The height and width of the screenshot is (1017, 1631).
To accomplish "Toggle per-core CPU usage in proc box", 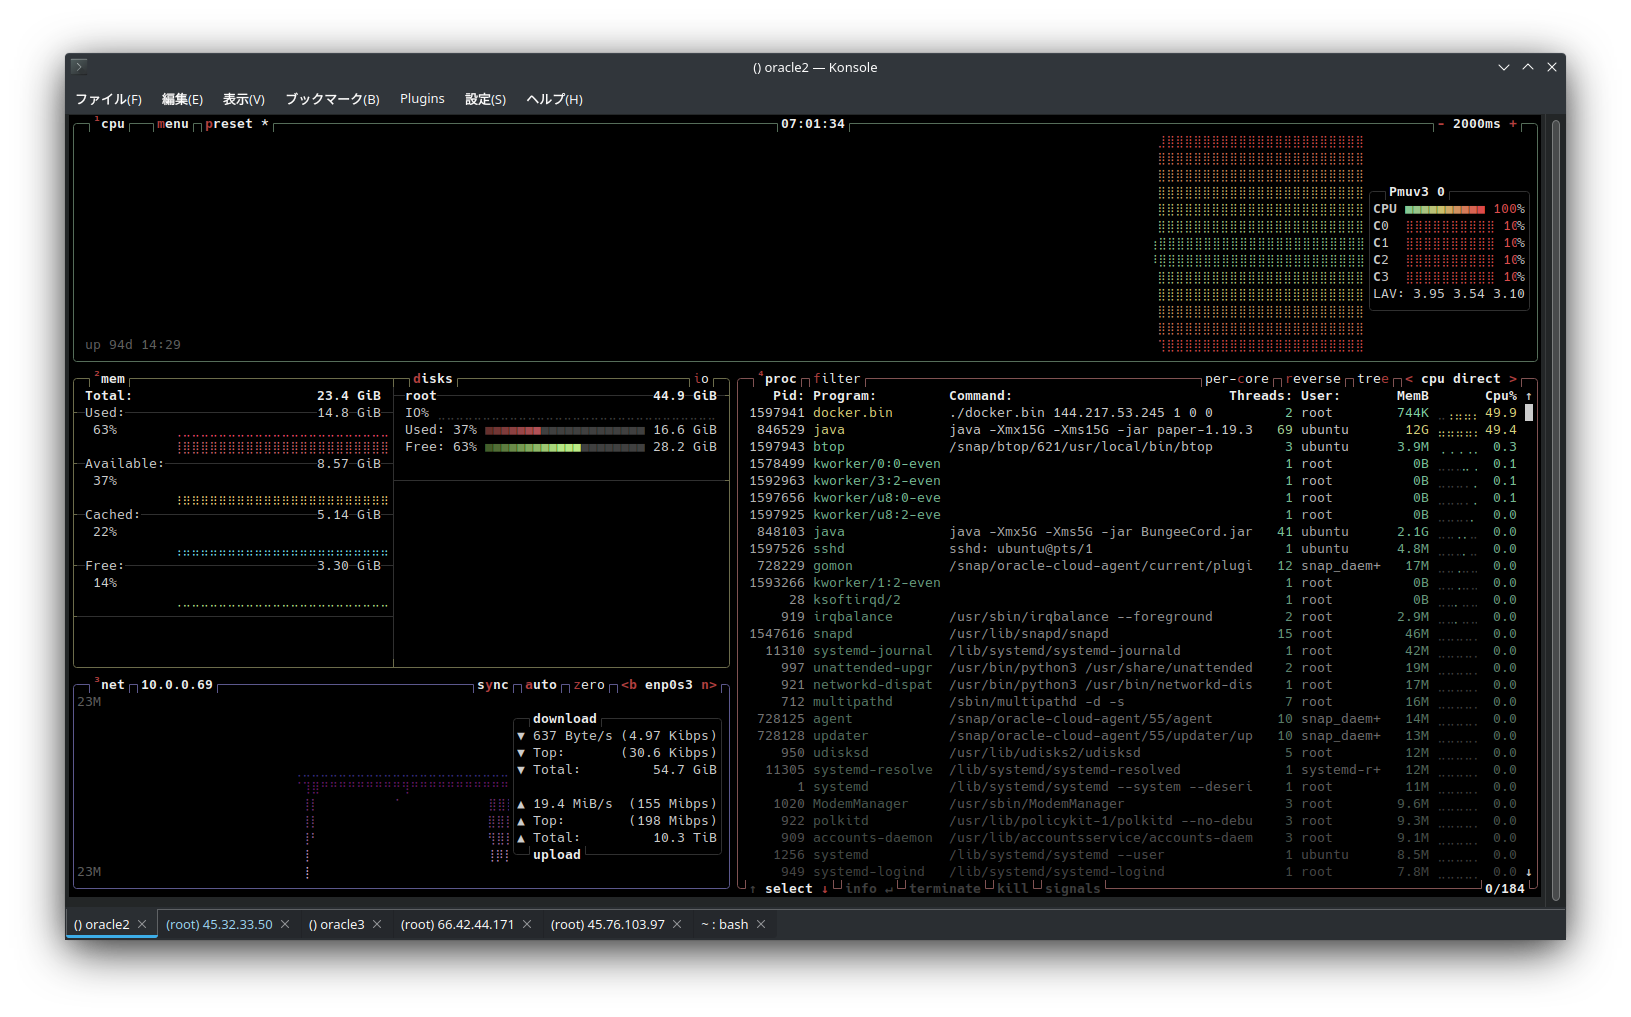I will 1236,379.
